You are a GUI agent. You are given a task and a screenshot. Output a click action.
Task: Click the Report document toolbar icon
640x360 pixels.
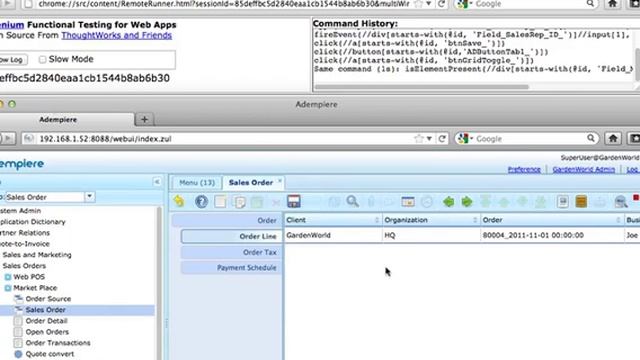pyautogui.click(x=563, y=201)
